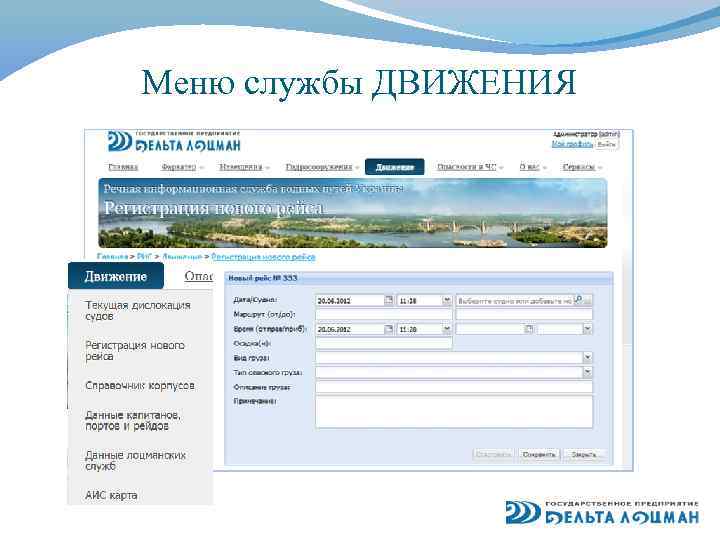Select dark Движение tab in top navigation
Viewport: 720px width, 540px height.
[x=394, y=167]
